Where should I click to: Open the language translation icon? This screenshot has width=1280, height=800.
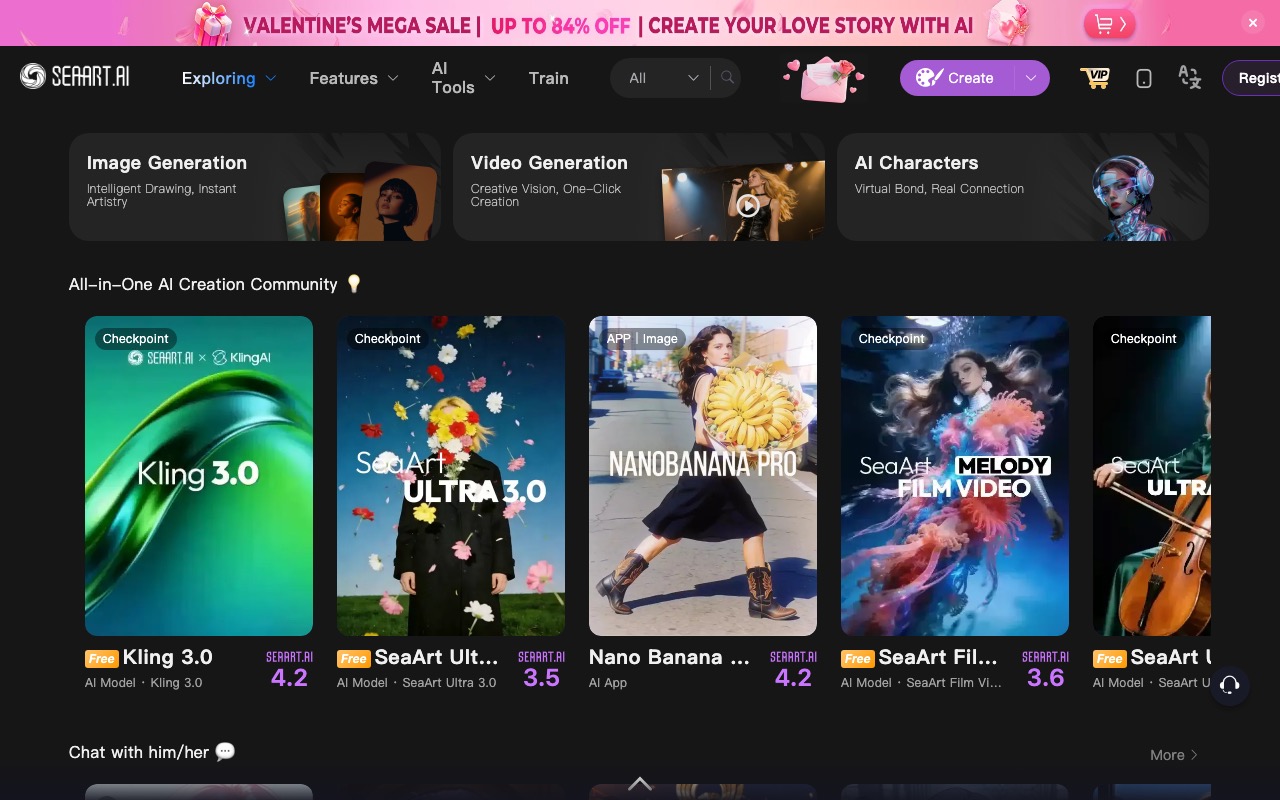(x=1189, y=78)
